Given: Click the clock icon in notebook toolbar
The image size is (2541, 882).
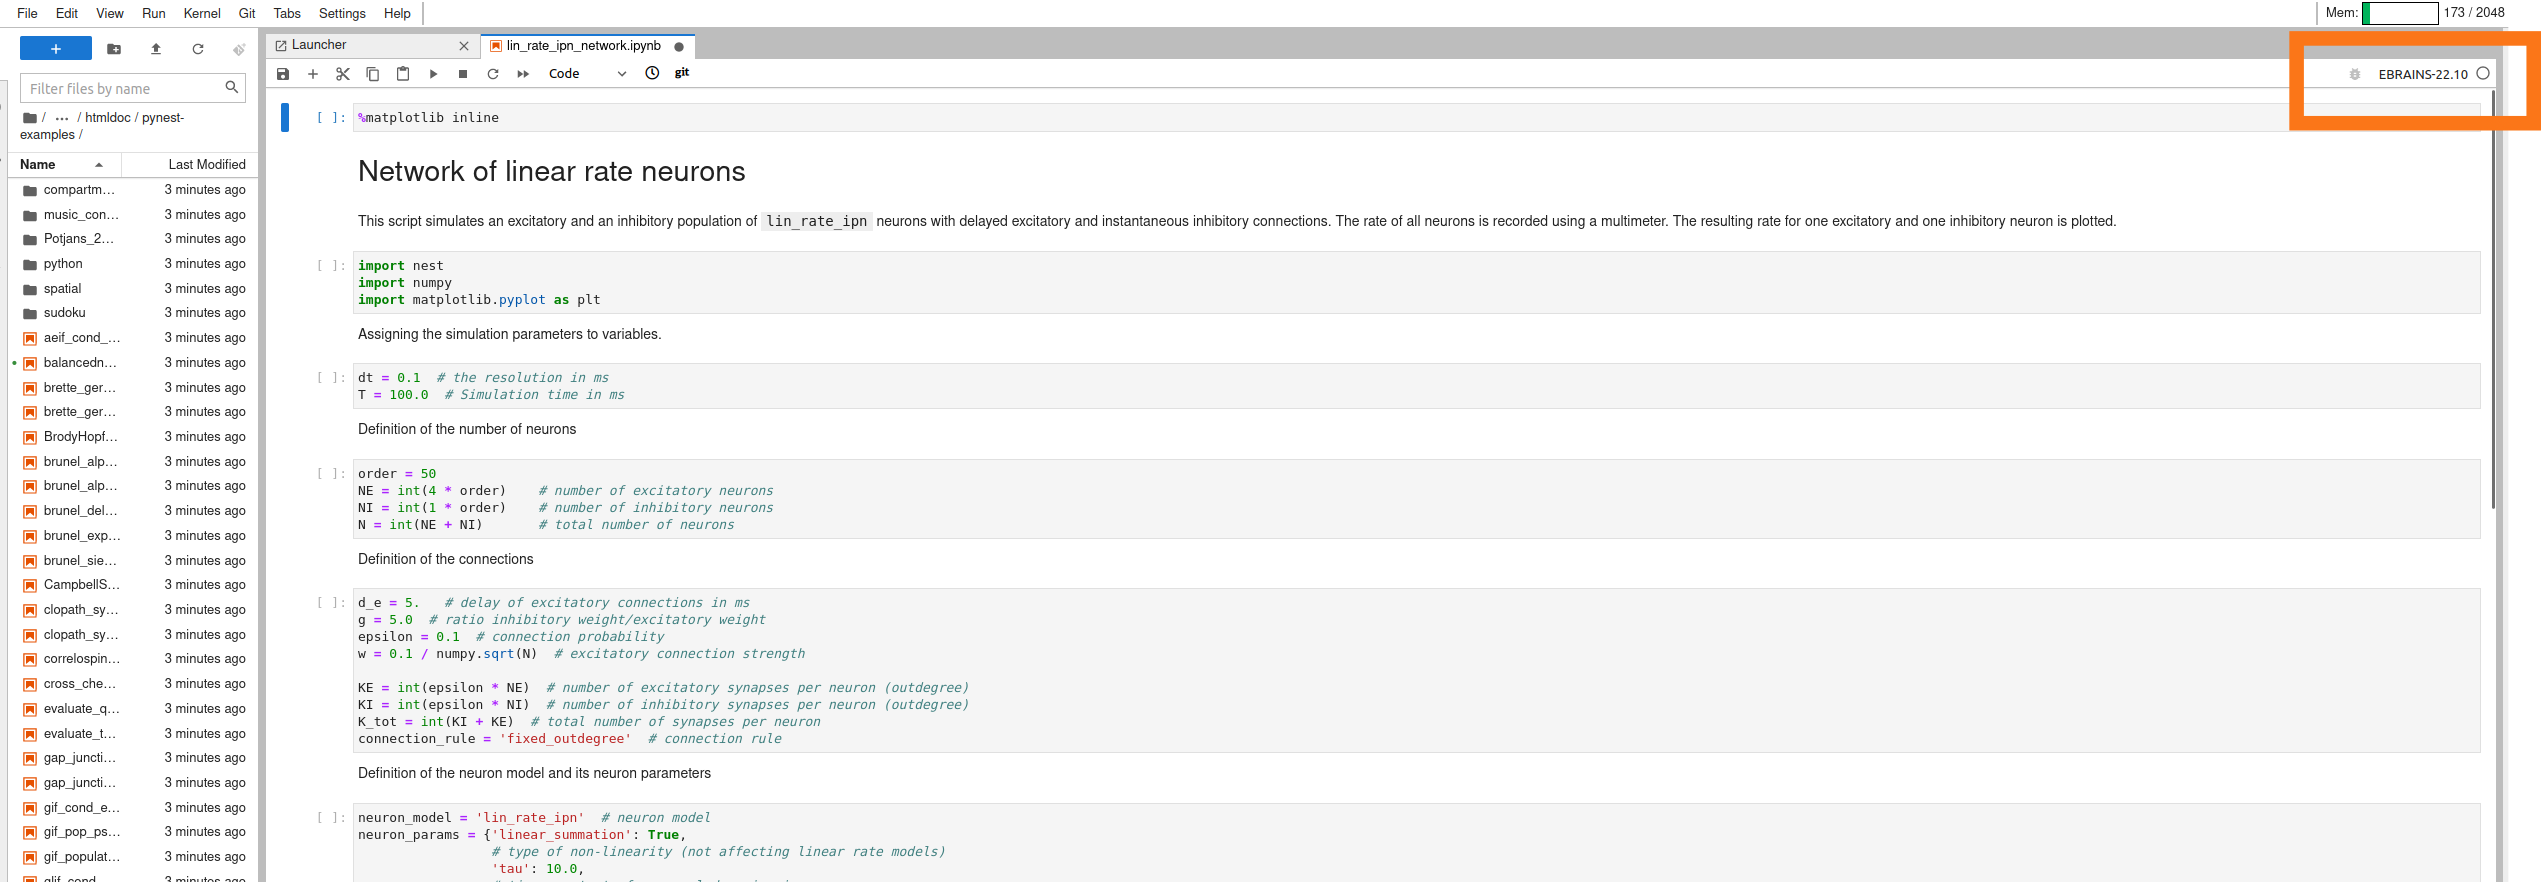Looking at the screenshot, I should pyautogui.click(x=652, y=73).
